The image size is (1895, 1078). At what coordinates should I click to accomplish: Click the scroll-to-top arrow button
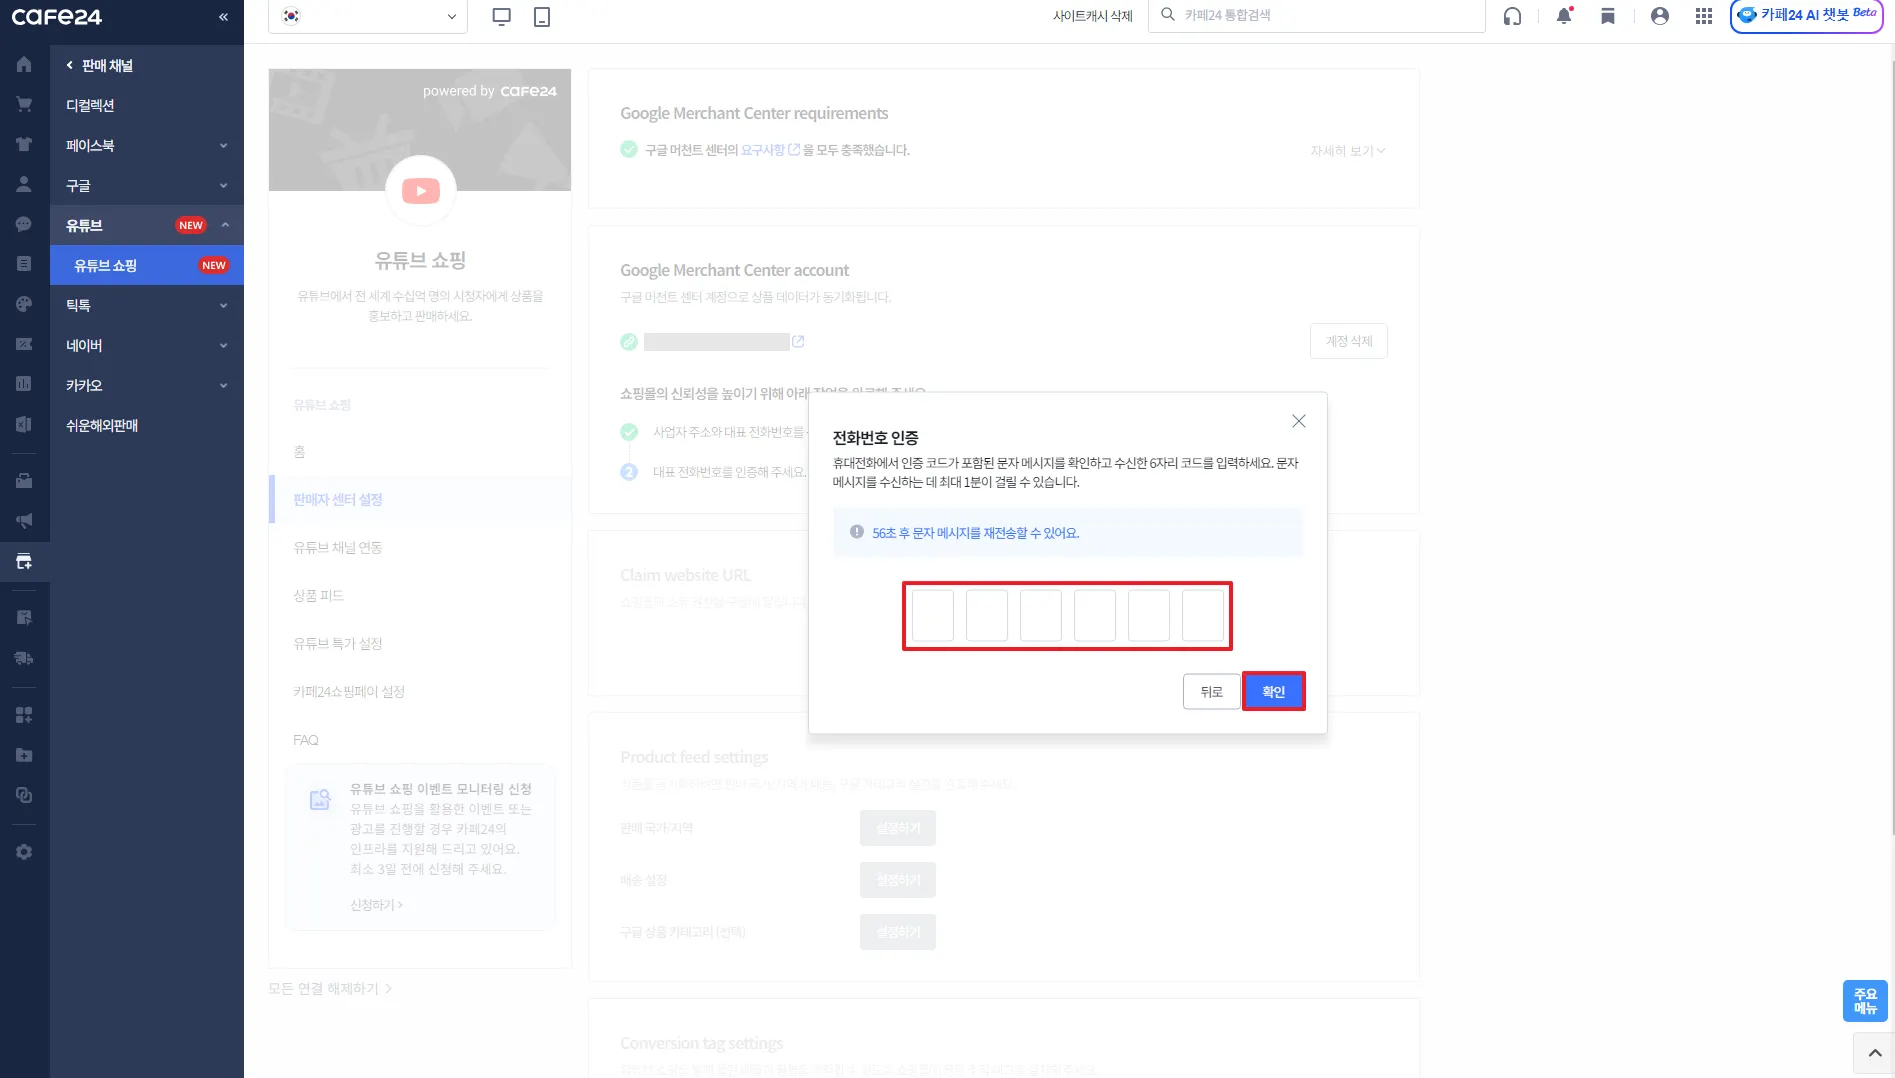click(x=1874, y=1053)
